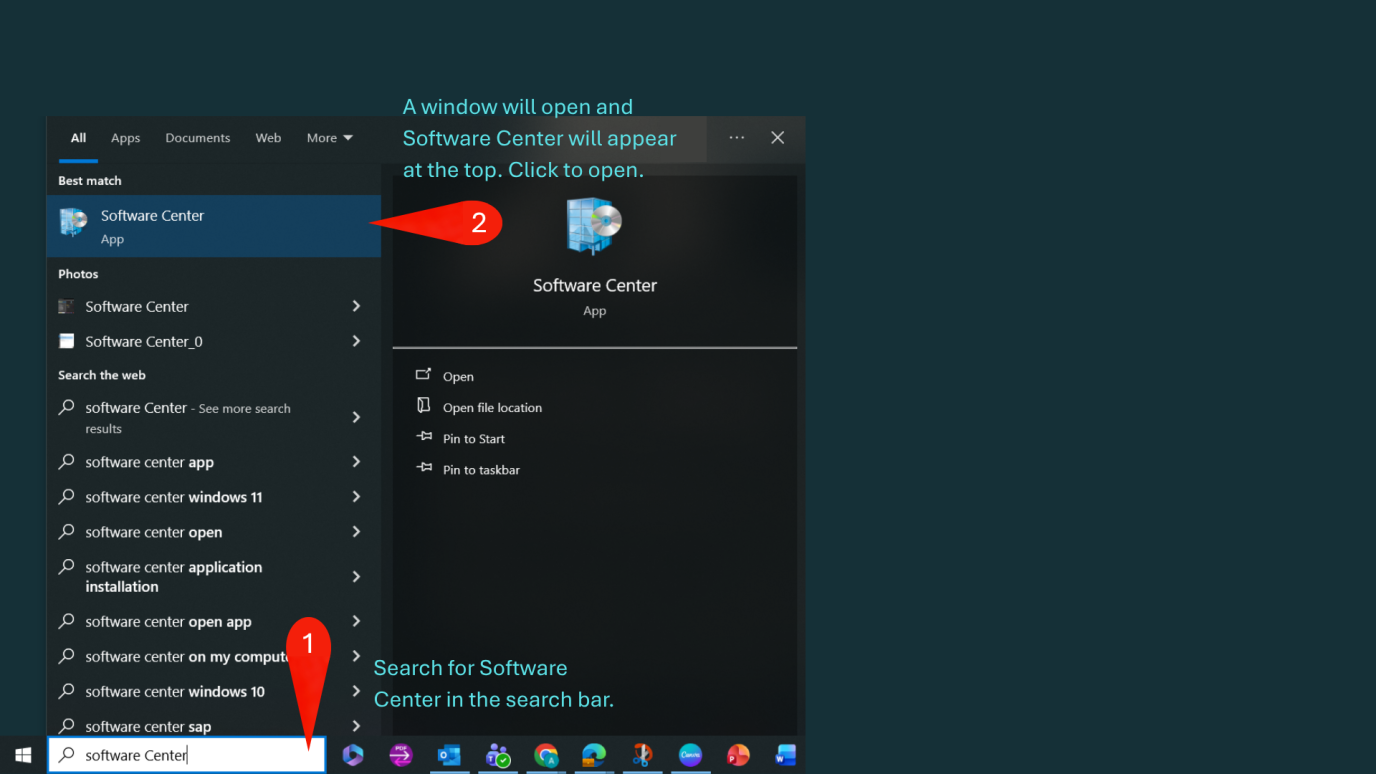Click Open in the Software Center details
This screenshot has height=774, width=1376.
458,377
